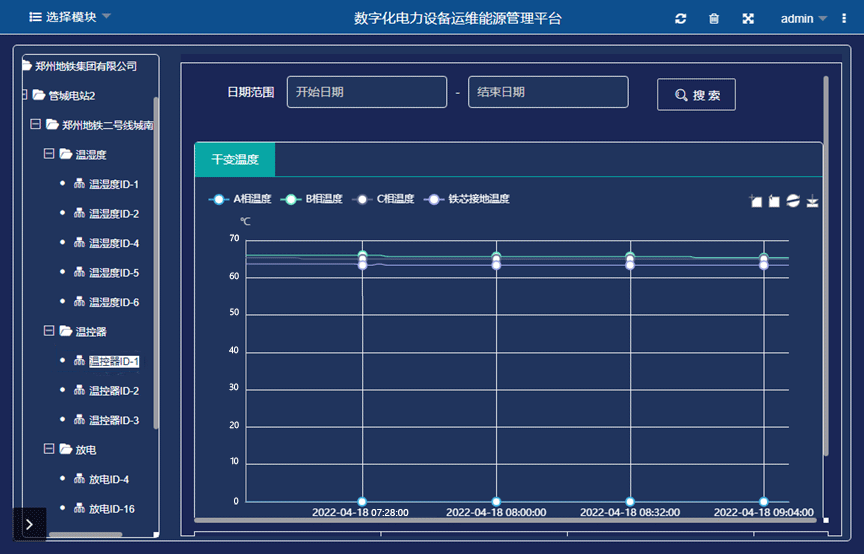Click the folder icon beside 放电
864x554 pixels.
pos(66,449)
